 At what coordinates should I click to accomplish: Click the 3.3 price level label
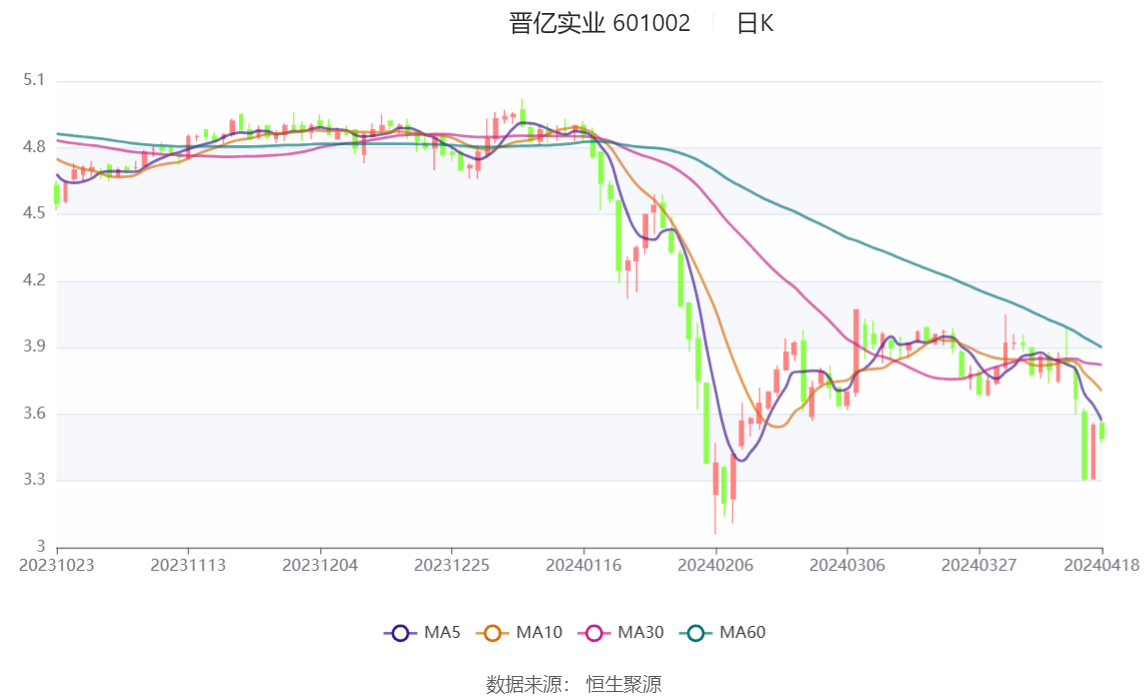tap(35, 480)
